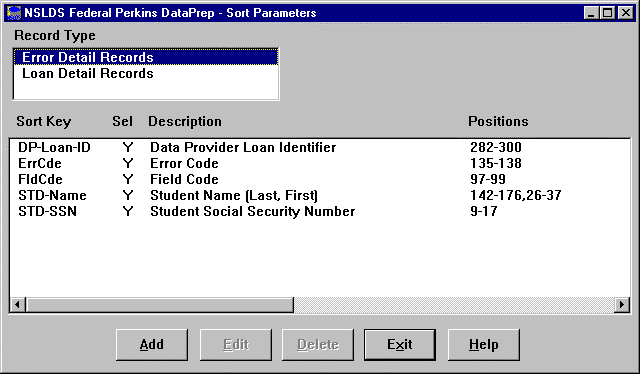Click the Edit button
The image size is (640, 374).
pyautogui.click(x=236, y=345)
